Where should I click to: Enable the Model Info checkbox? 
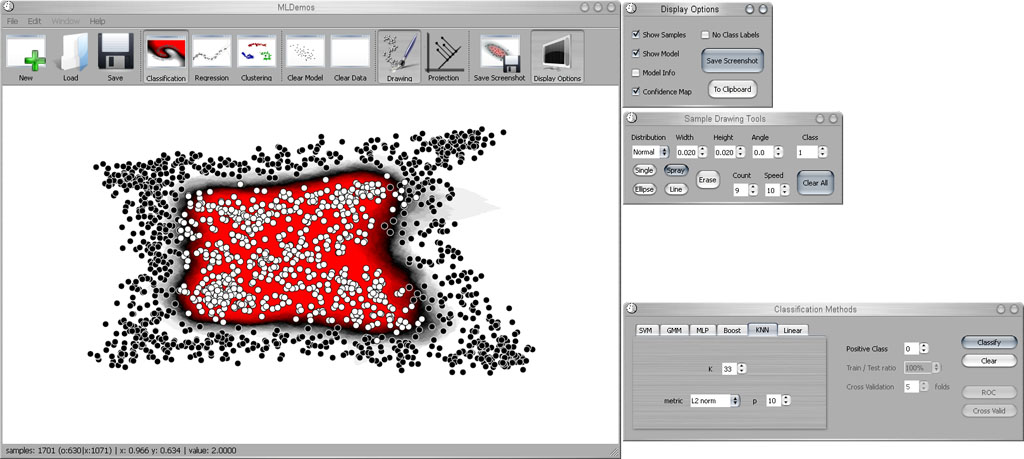tap(636, 72)
